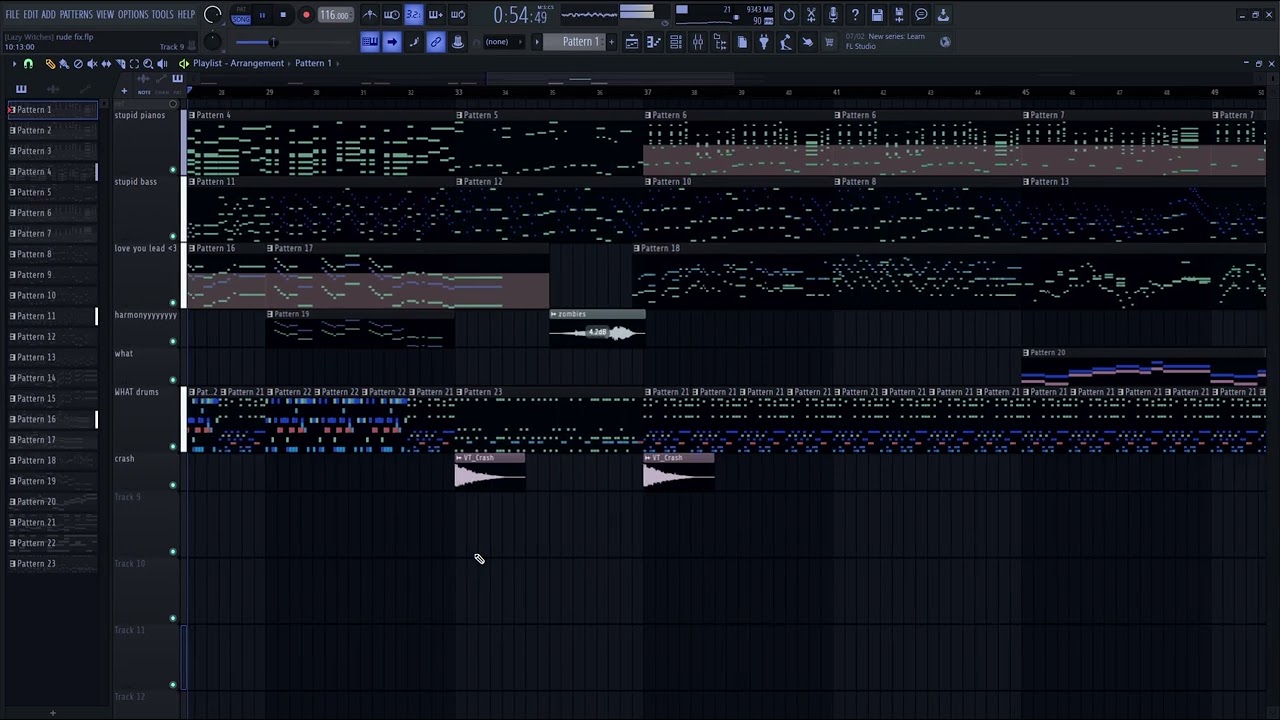This screenshot has height=720, width=1280.
Task: Click the tempo field showing 116
Action: [x=334, y=15]
